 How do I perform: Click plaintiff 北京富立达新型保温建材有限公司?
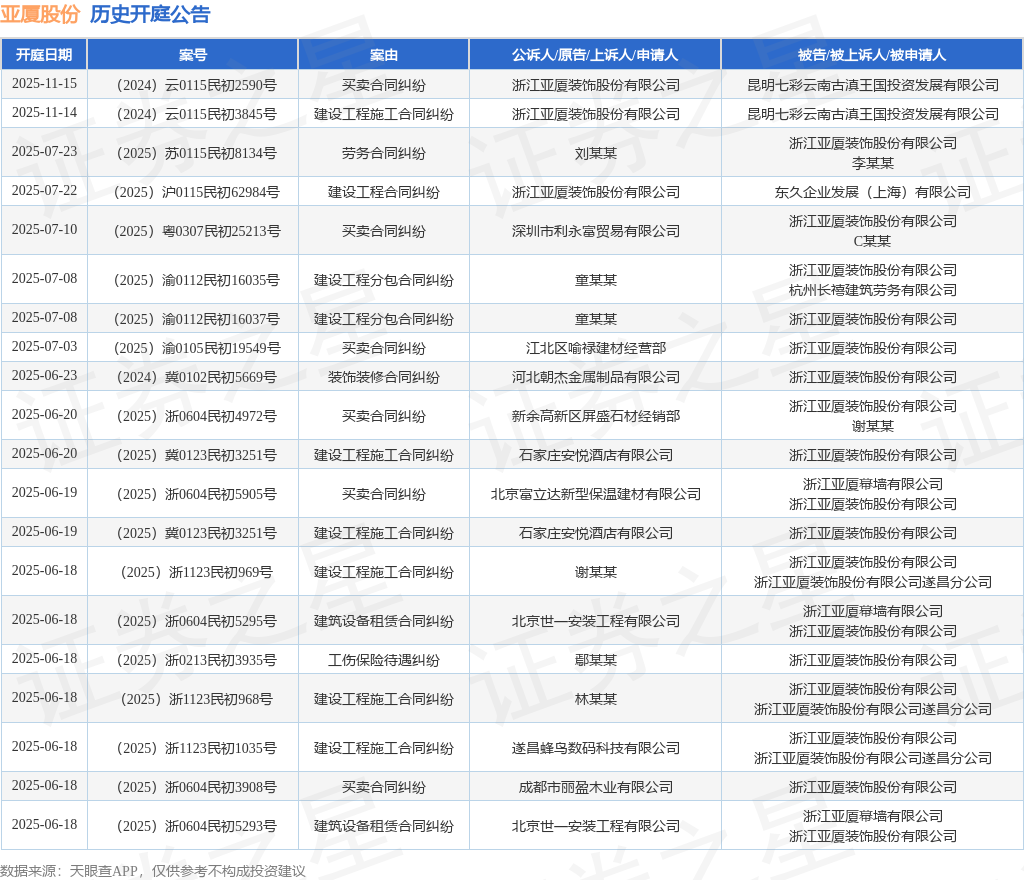(x=595, y=494)
